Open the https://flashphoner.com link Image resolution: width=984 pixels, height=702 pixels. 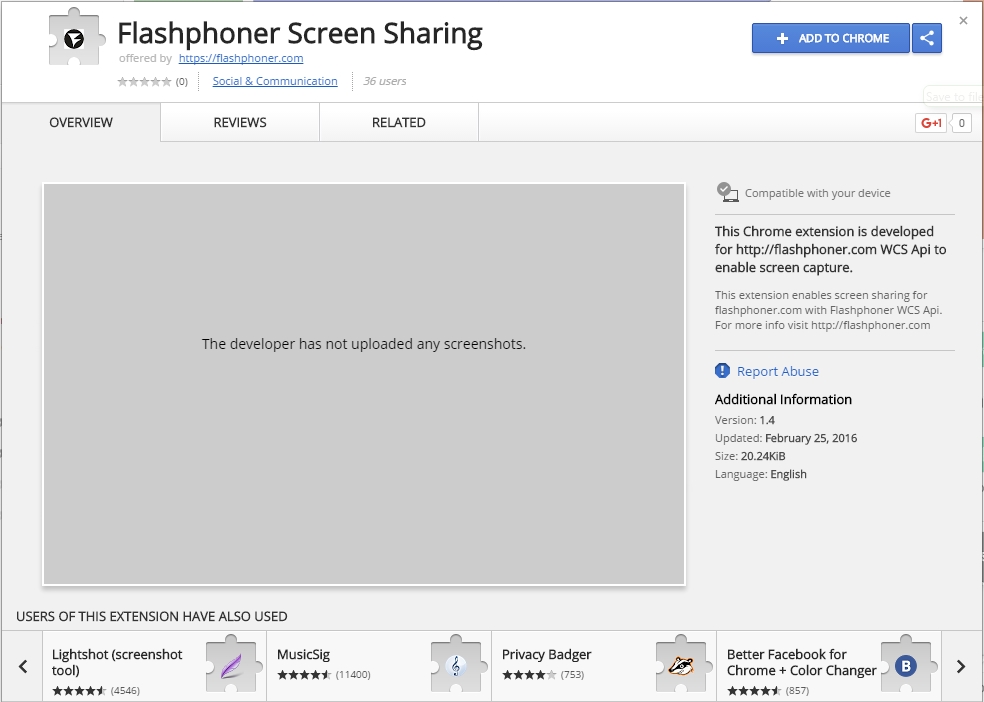241,58
